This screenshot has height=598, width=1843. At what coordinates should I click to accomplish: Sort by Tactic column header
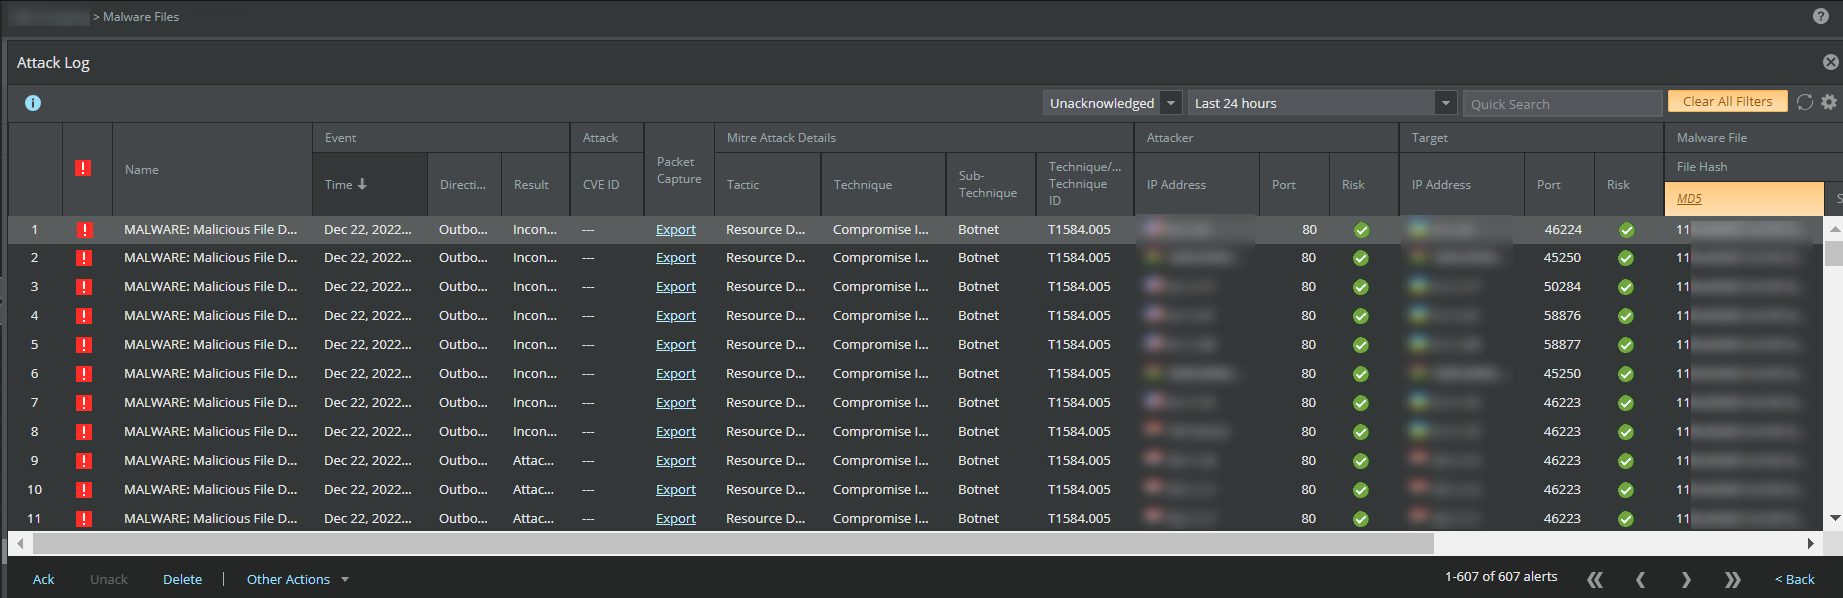click(x=743, y=184)
